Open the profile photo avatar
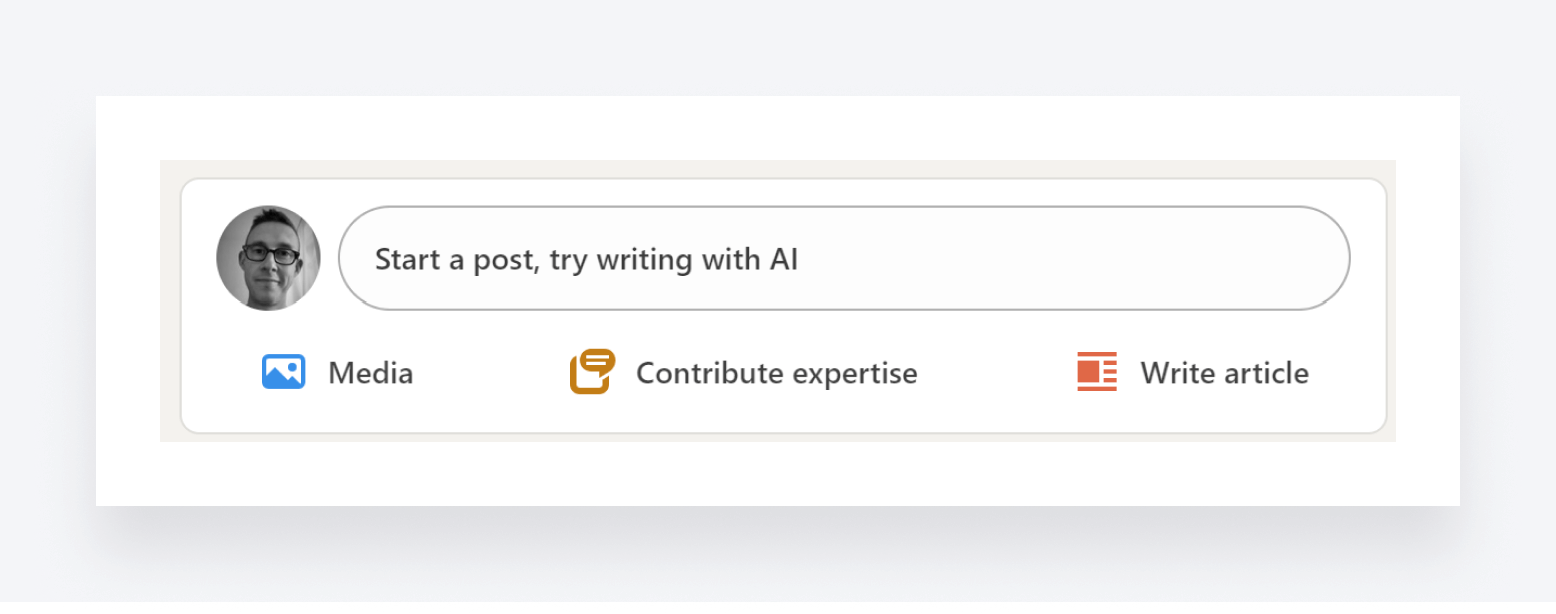The height and width of the screenshot is (614, 1556). tap(268, 258)
